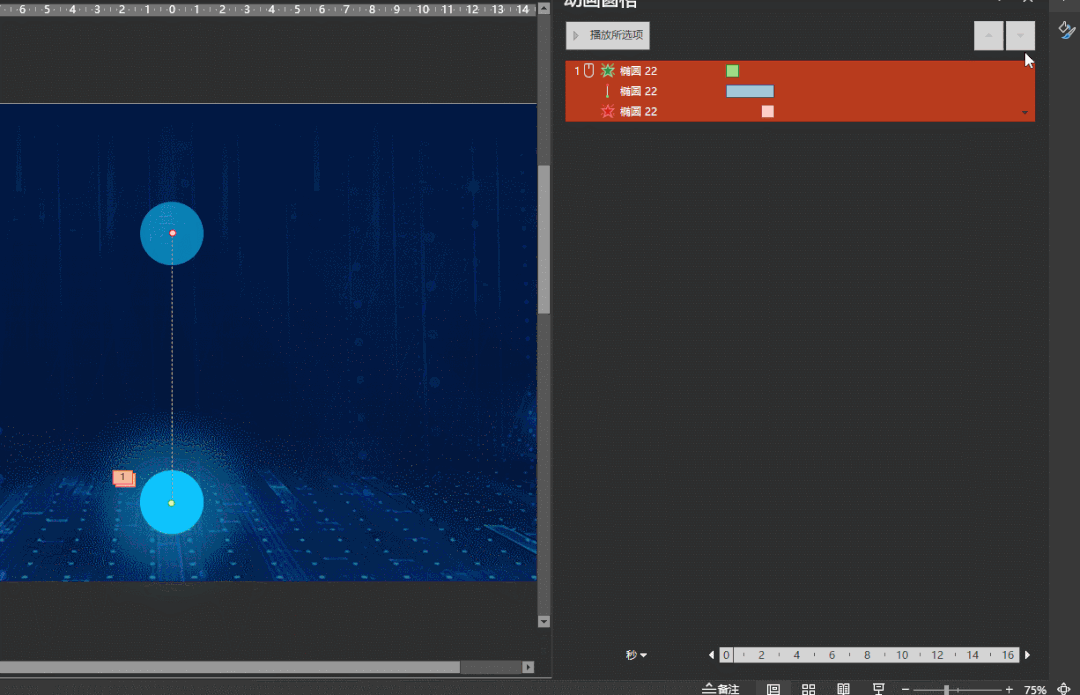
Task: Click the green start point of the motion path
Action: [x=172, y=503]
